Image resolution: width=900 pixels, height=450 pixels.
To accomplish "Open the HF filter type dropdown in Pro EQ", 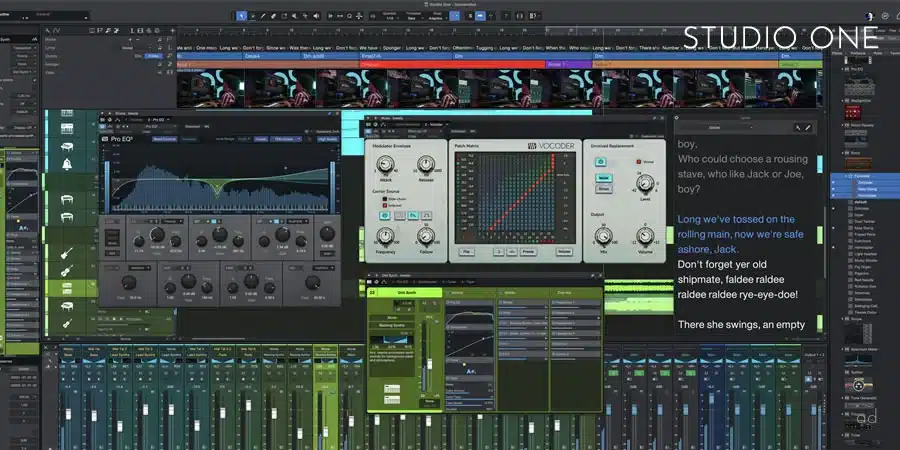I will point(297,221).
